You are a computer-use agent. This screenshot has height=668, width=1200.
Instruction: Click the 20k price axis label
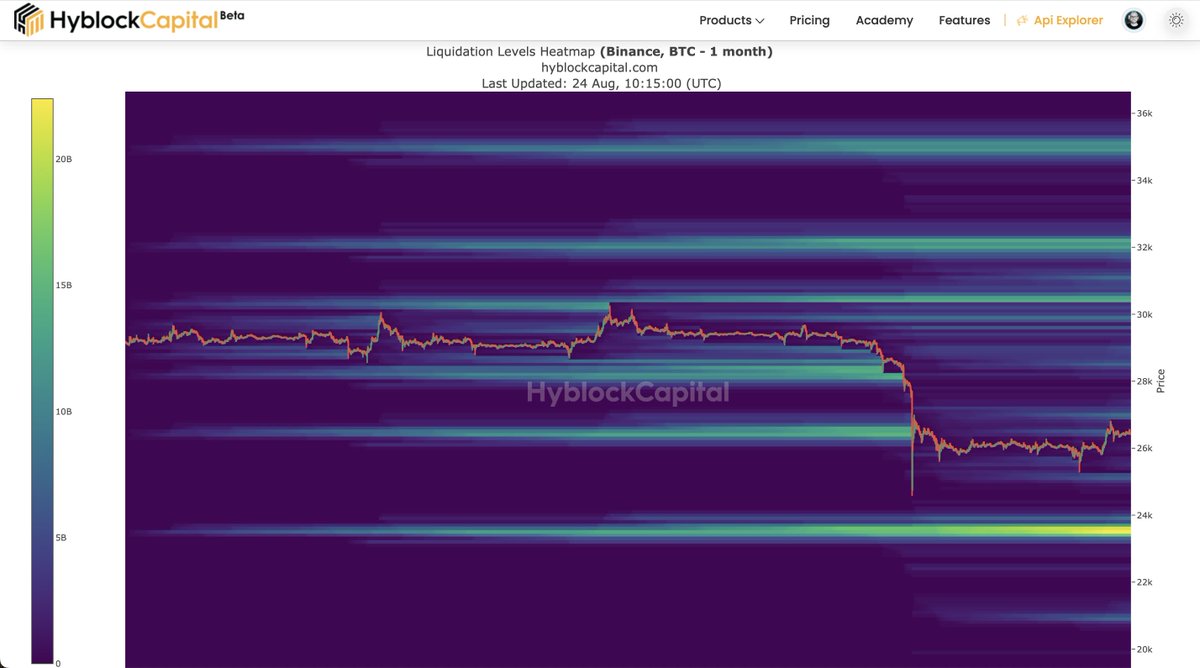(1144, 650)
